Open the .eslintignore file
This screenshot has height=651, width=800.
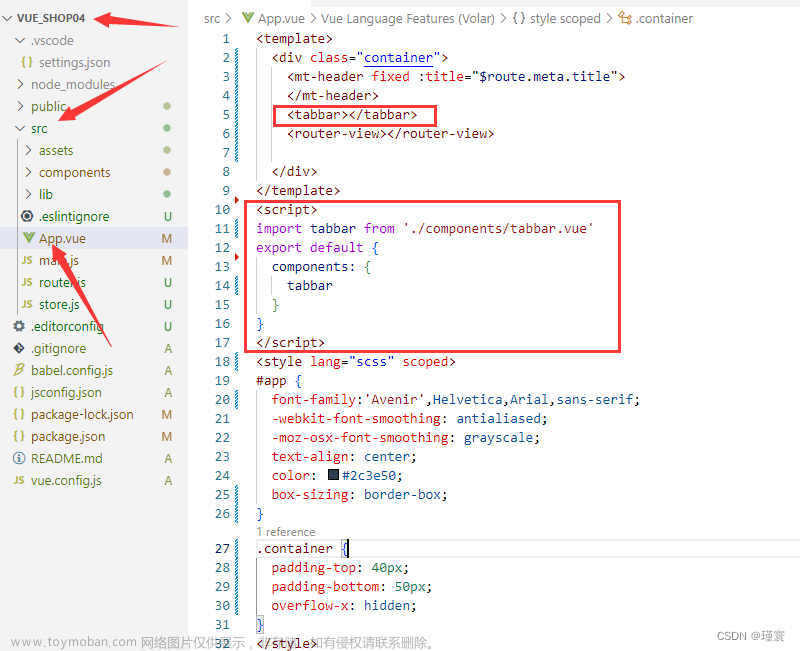click(x=74, y=216)
